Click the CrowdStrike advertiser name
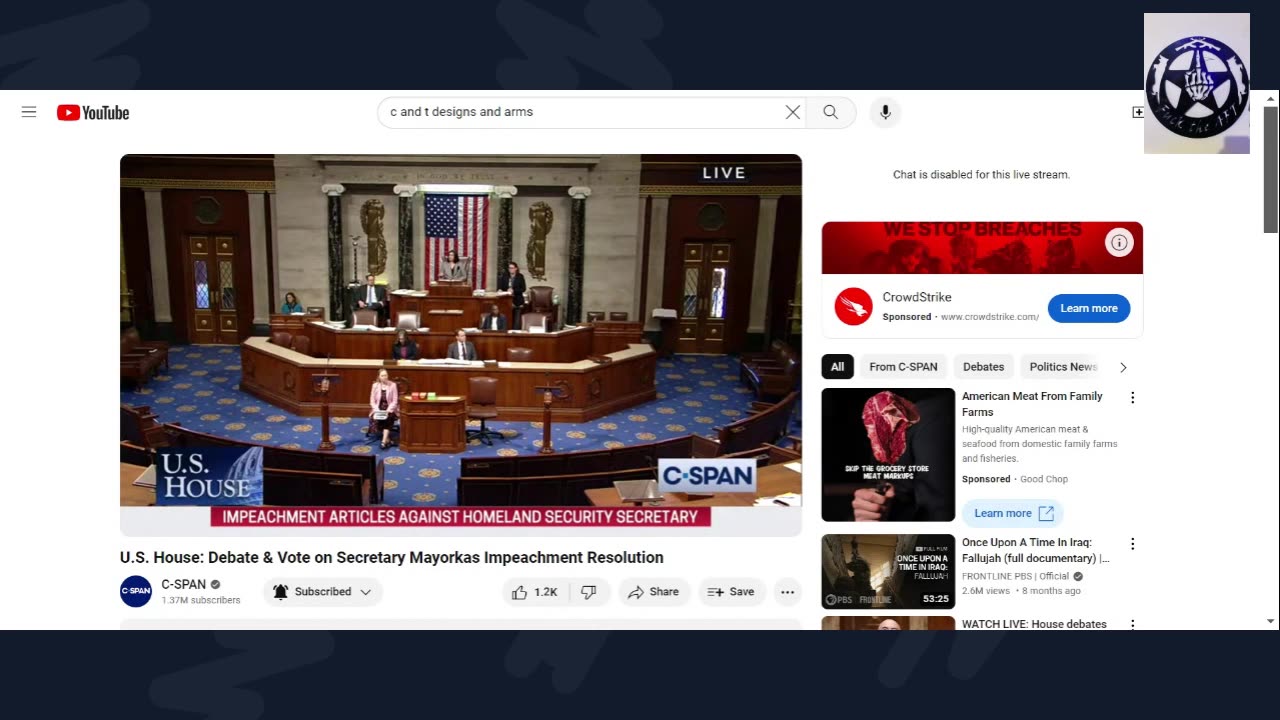This screenshot has height=720, width=1280. [x=917, y=297]
